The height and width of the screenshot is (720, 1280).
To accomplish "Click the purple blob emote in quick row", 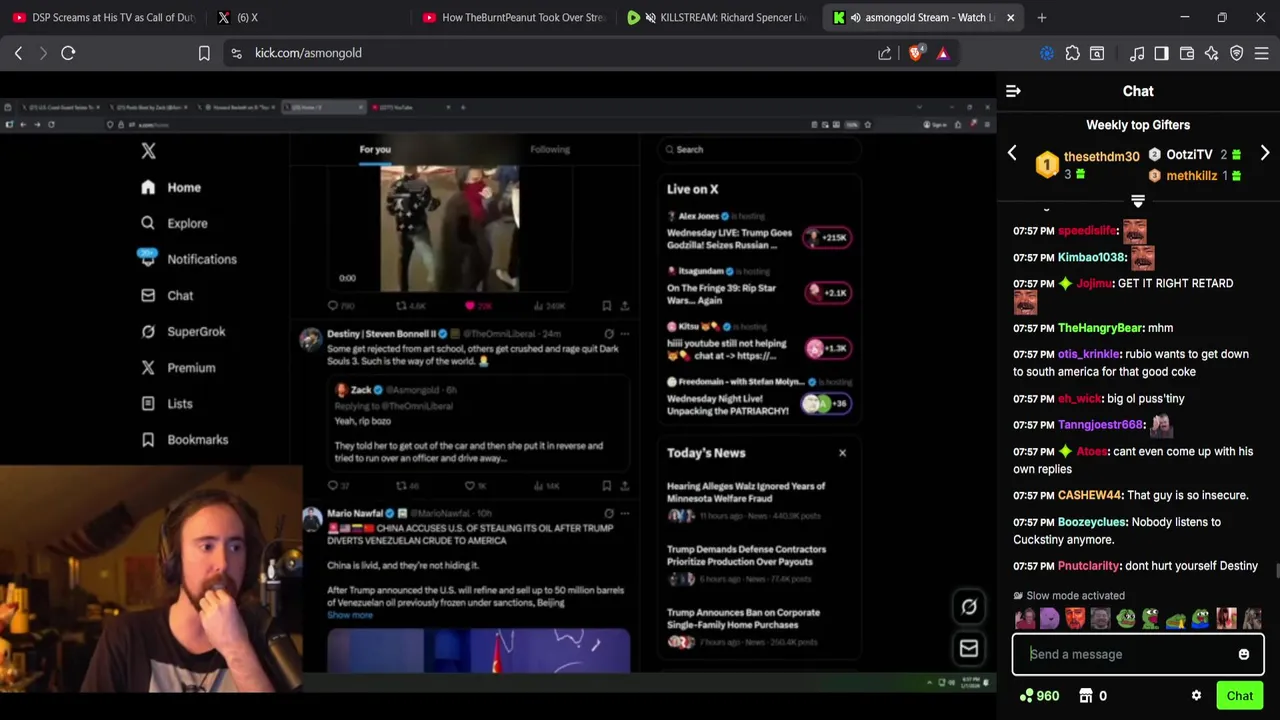I will (1049, 619).
